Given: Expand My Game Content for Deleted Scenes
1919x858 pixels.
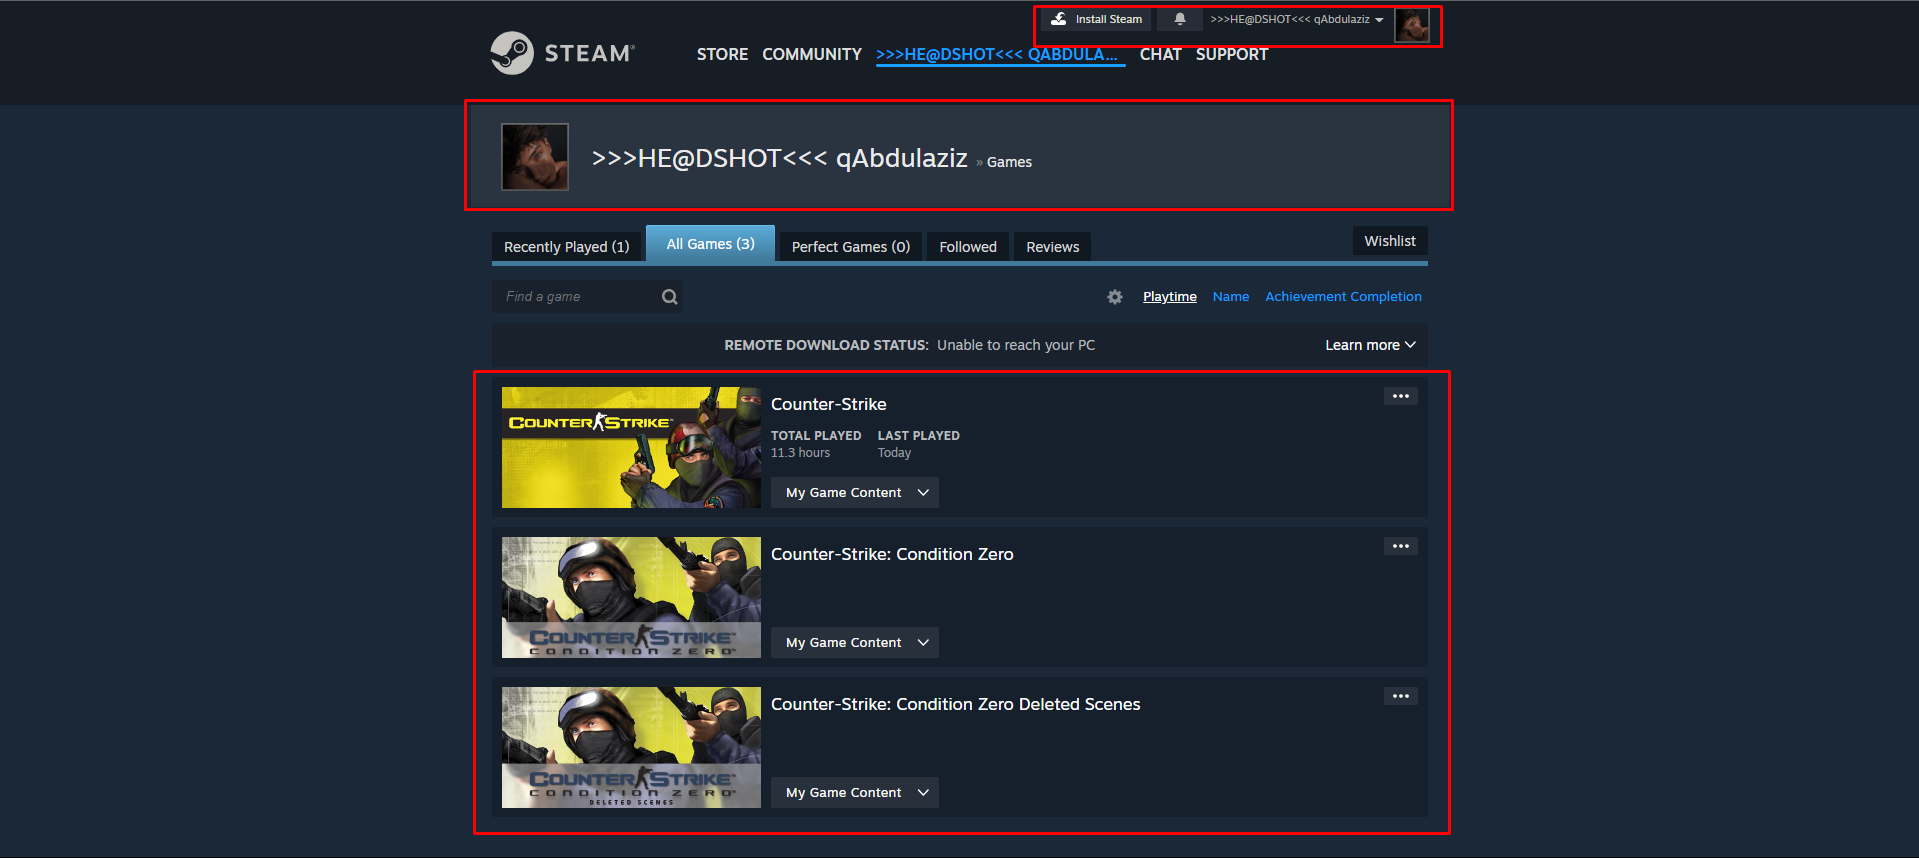Looking at the screenshot, I should coord(855,793).
